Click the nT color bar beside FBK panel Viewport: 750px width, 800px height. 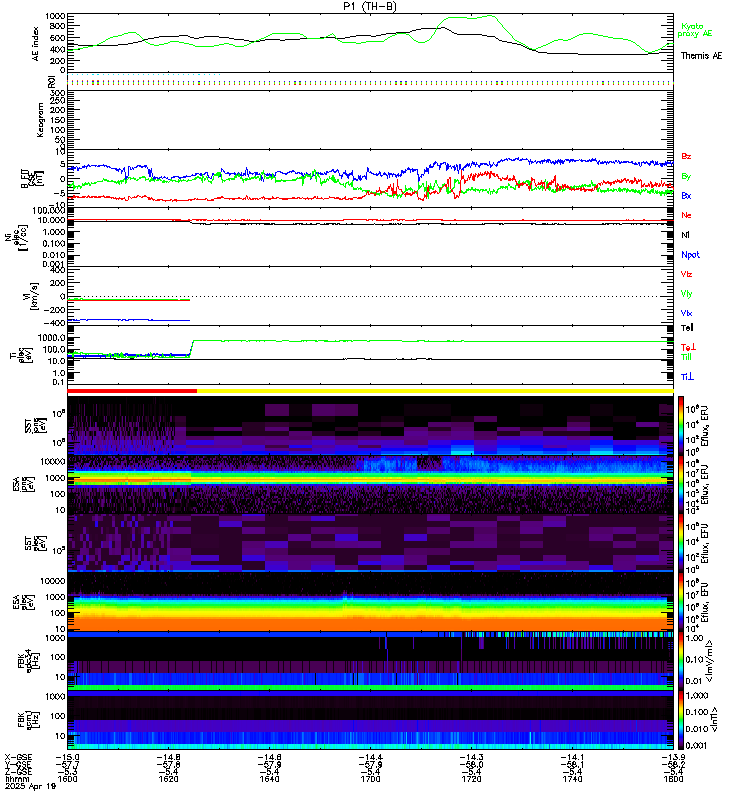[681, 720]
